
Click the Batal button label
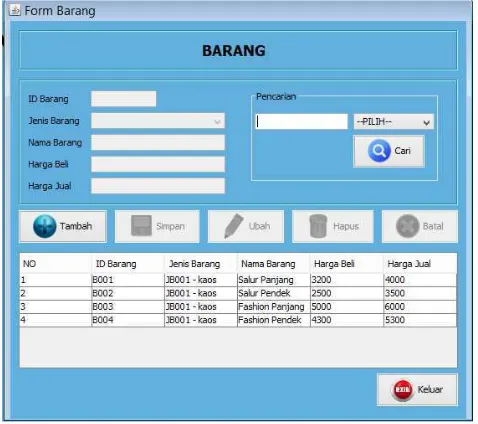pos(433,226)
